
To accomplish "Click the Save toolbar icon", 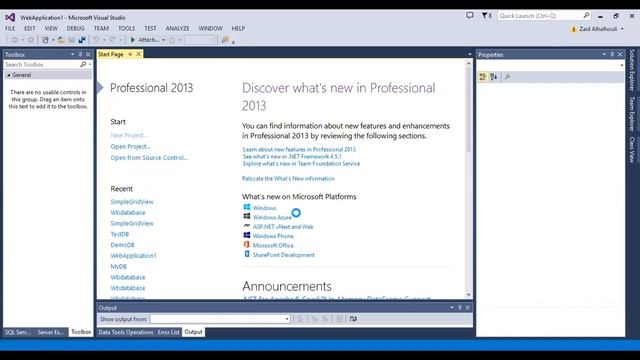I will (x=71, y=40).
